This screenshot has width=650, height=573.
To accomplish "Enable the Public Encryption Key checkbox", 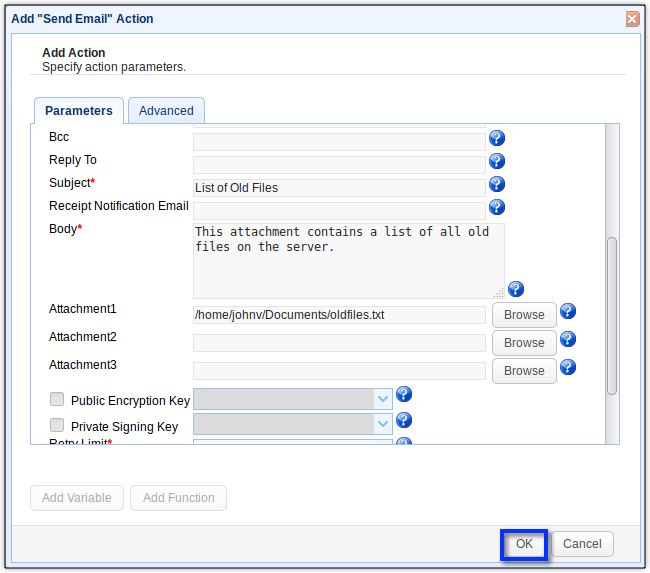I will click(x=57, y=400).
